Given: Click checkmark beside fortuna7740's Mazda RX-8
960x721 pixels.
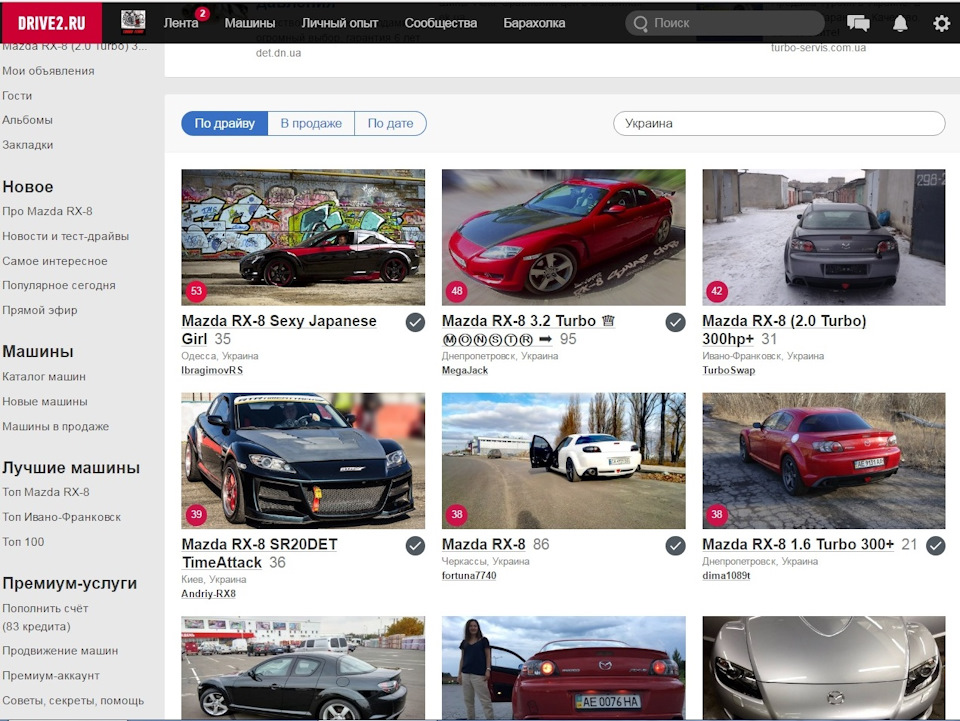Looking at the screenshot, I should point(675,545).
